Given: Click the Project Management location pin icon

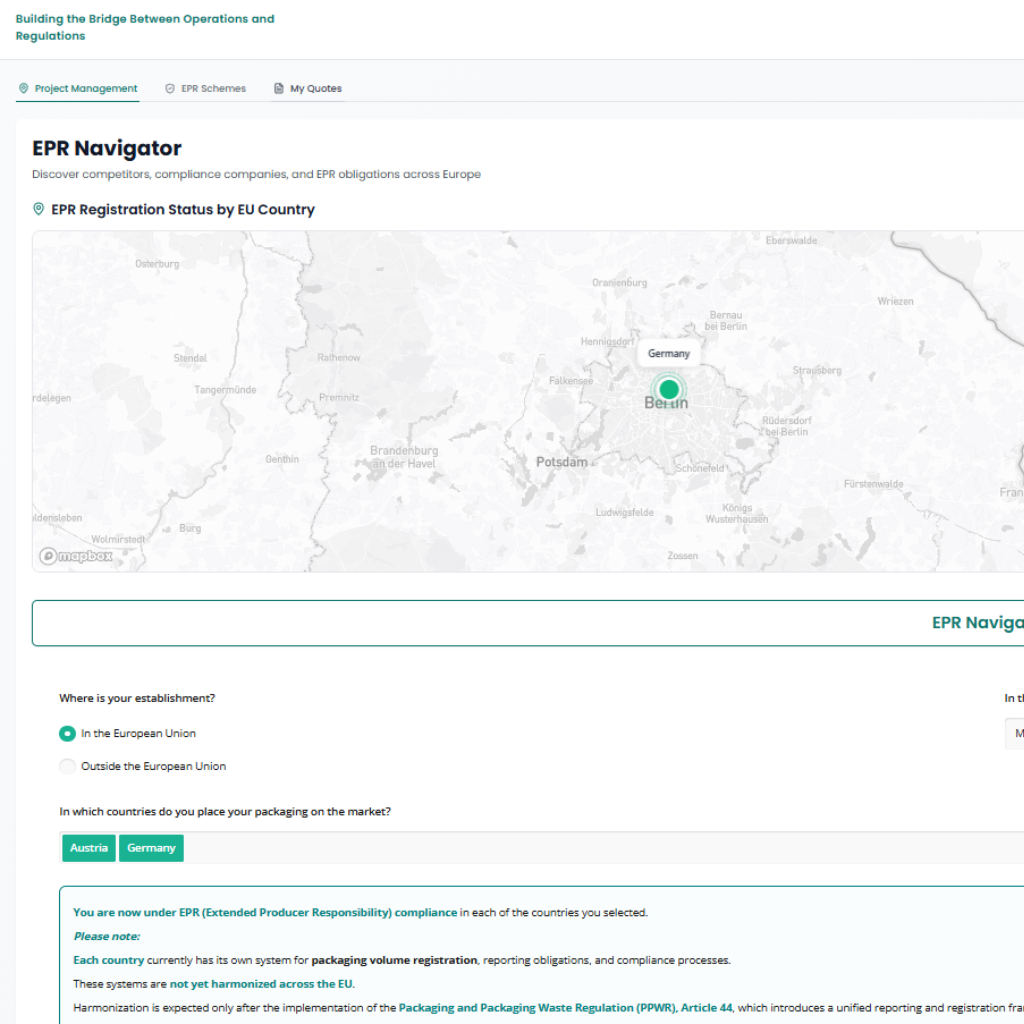Looking at the screenshot, I should point(24,88).
